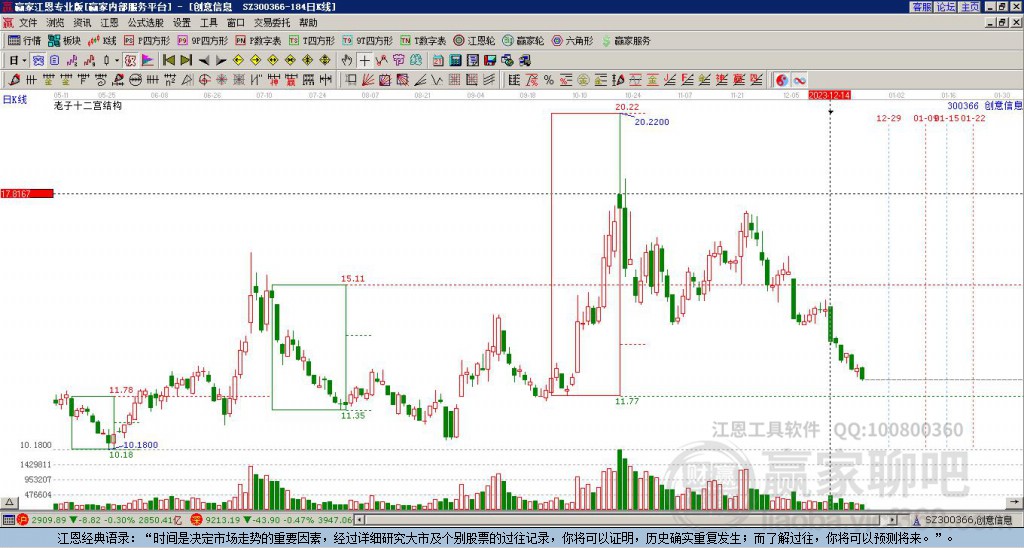Expand the candlestick style dropdown arrow
Screen dimensions: 1024x548
(117, 61)
